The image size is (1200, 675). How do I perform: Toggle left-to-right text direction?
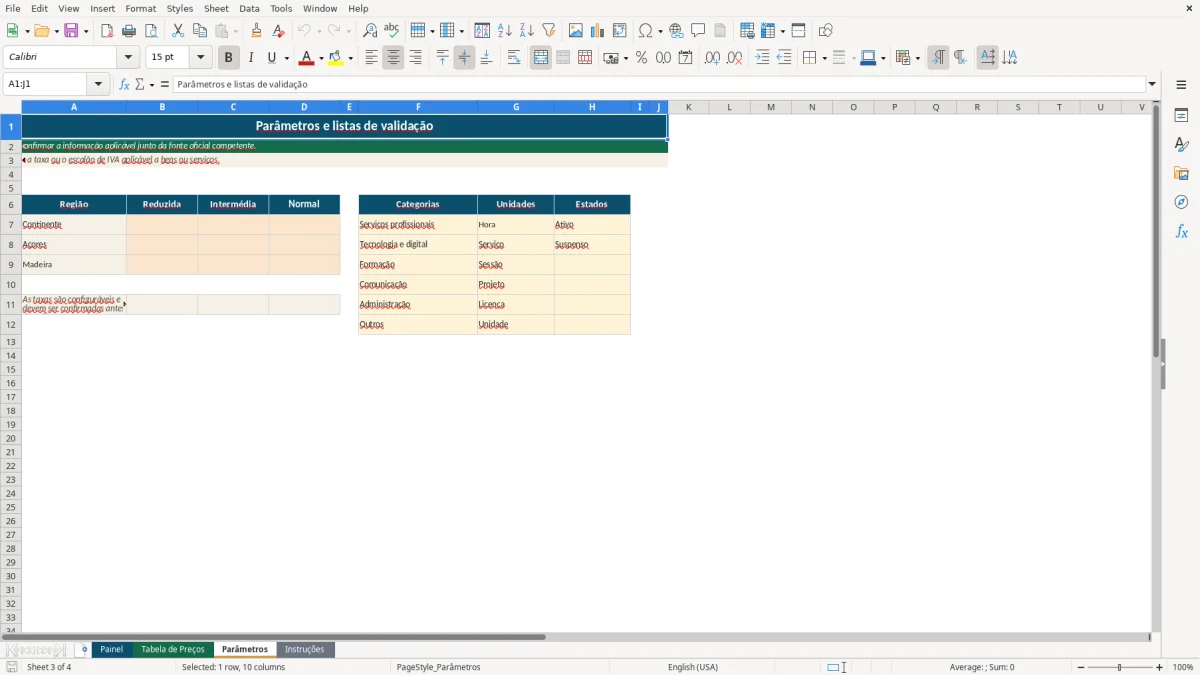938,58
